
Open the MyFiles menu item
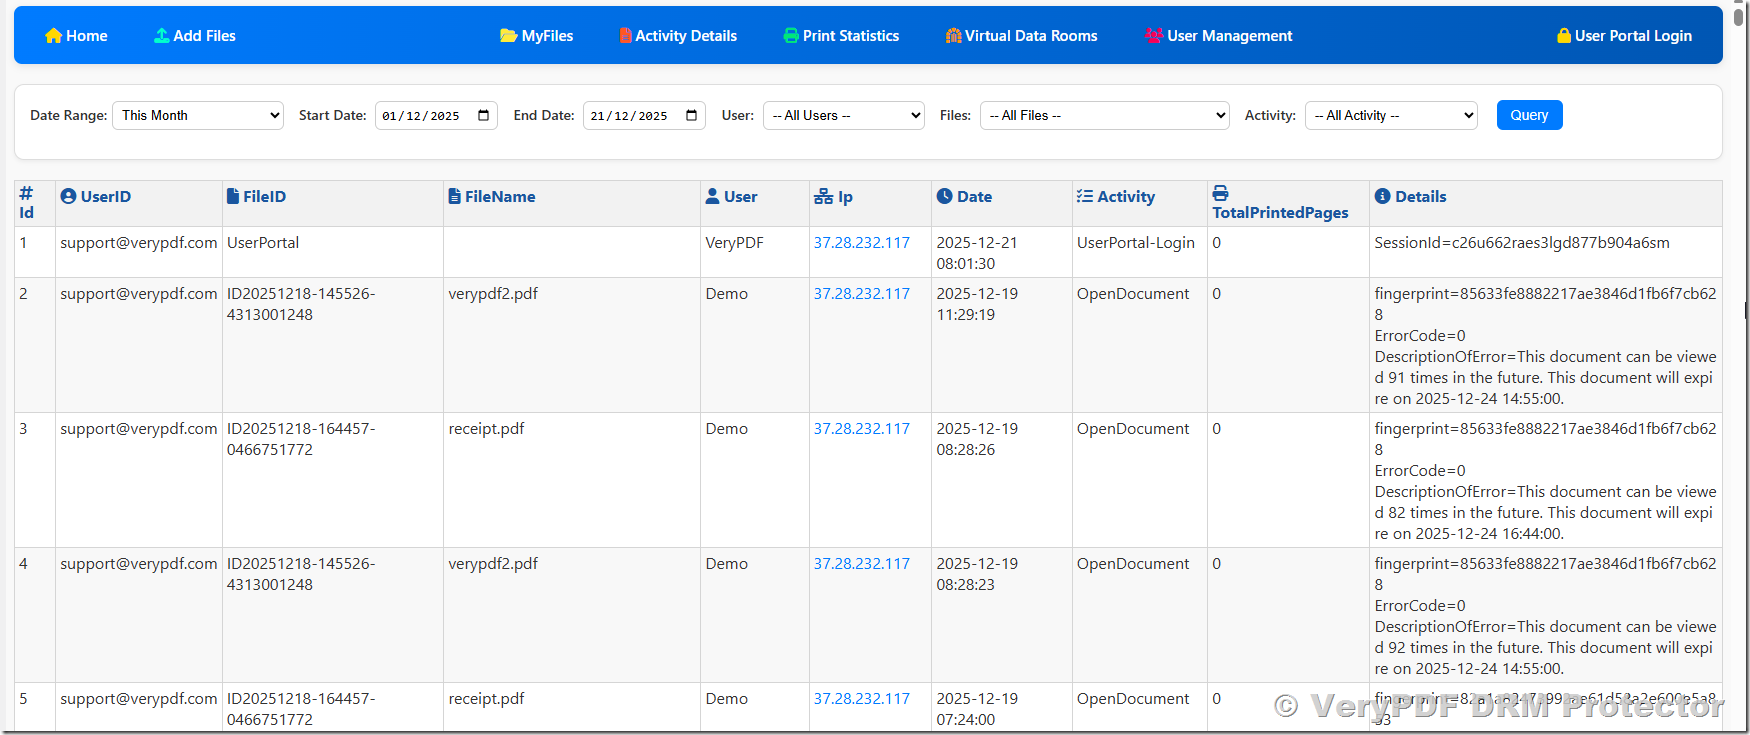(537, 36)
